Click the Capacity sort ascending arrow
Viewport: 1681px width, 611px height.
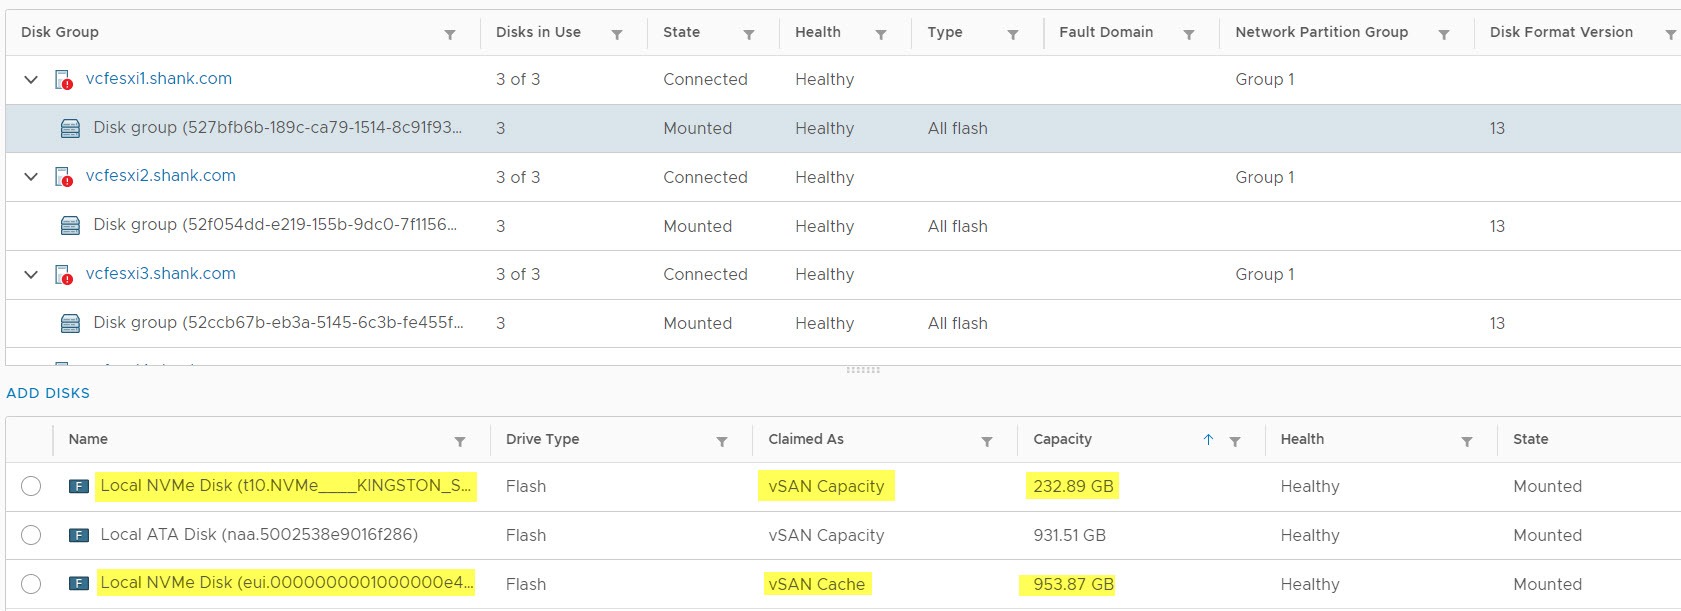(x=1208, y=440)
